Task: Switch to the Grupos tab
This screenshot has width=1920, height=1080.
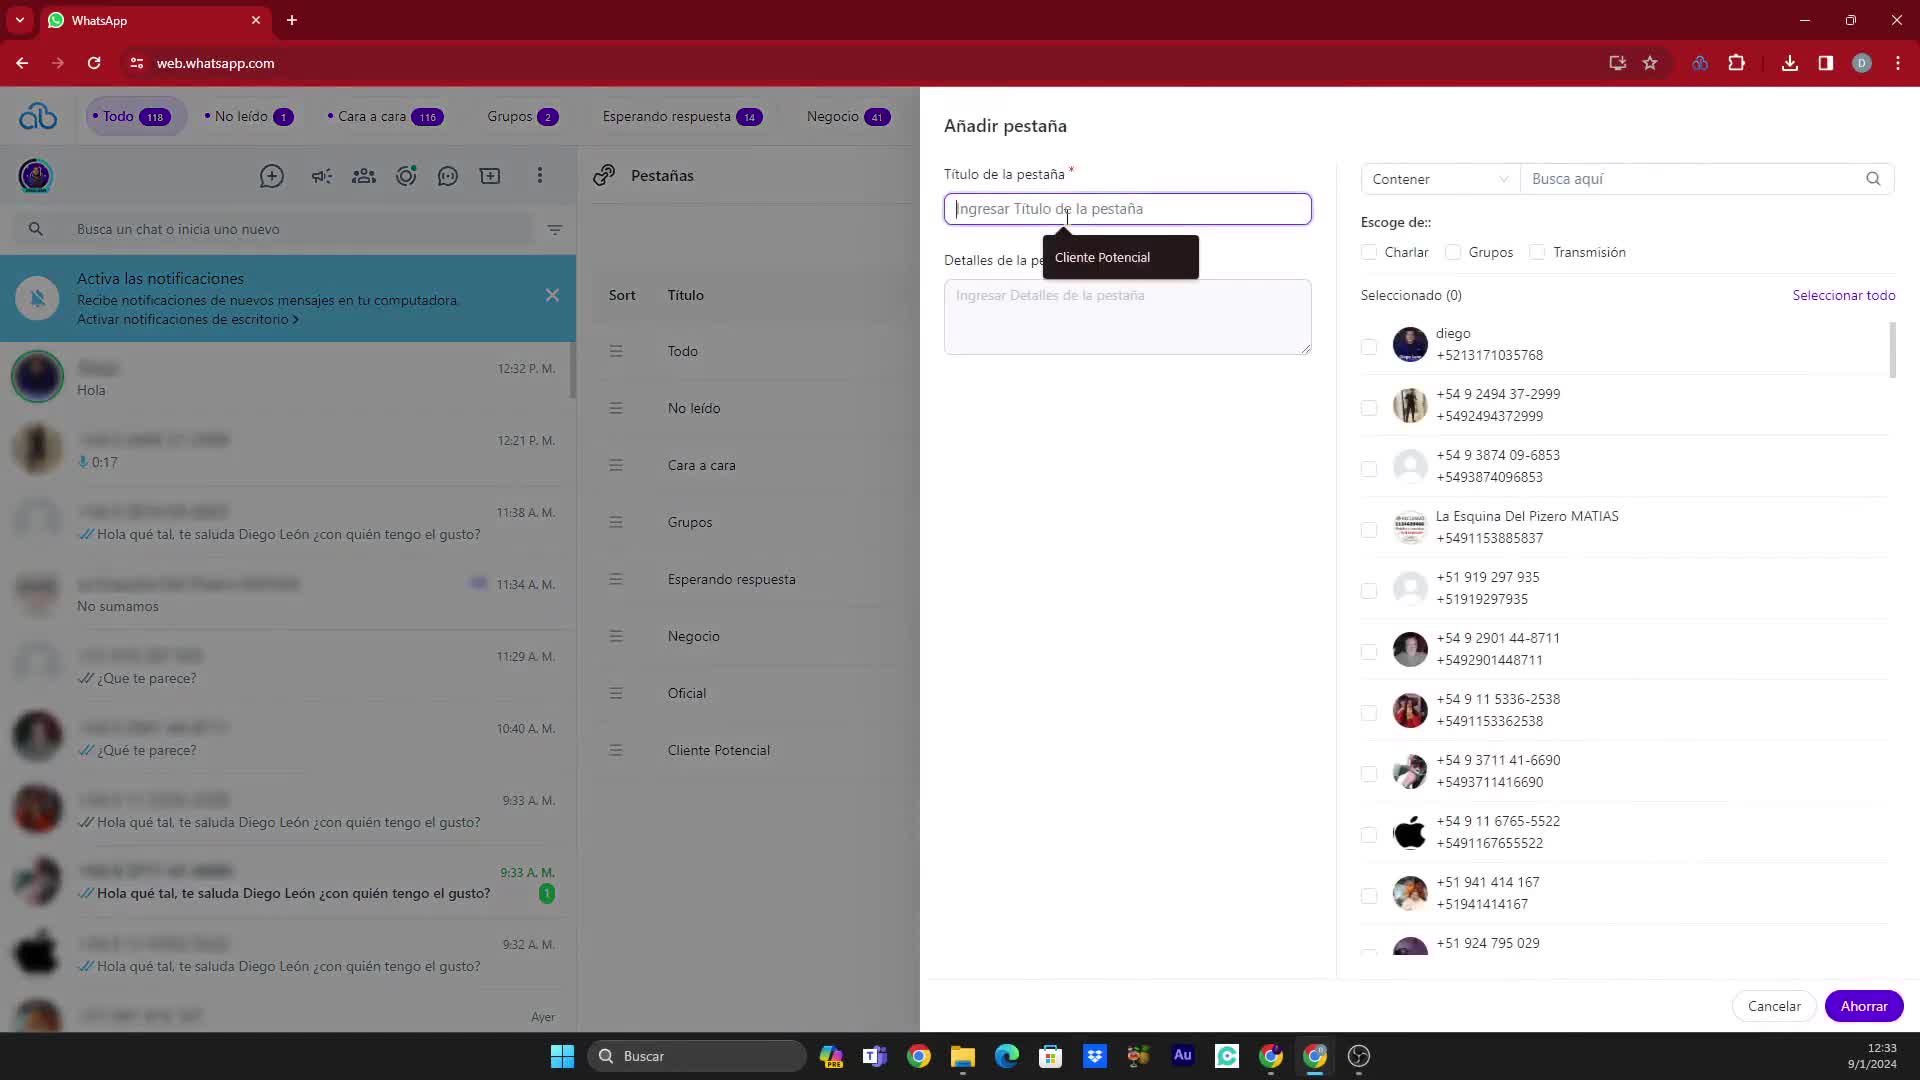Action: [x=522, y=117]
